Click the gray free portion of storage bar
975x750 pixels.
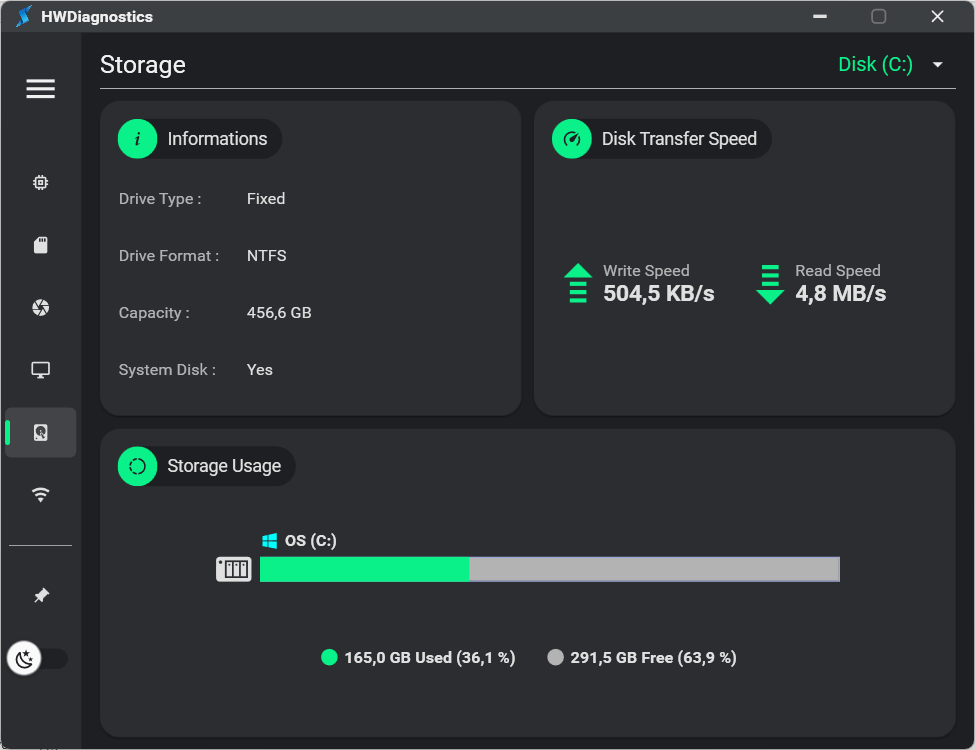(x=654, y=569)
